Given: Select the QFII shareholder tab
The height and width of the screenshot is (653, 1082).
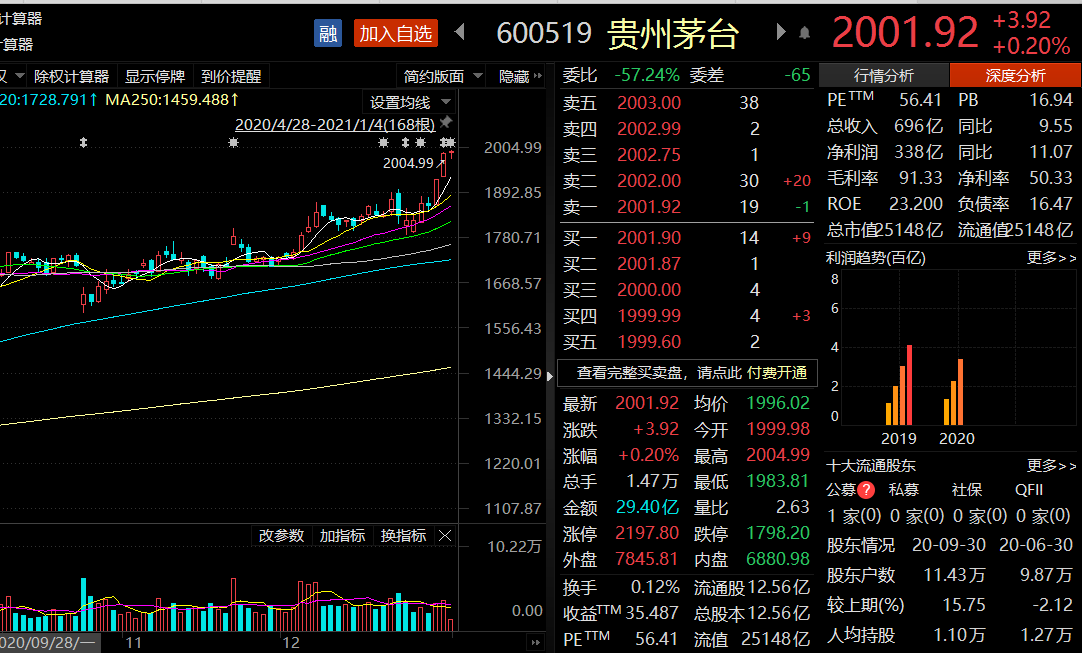Looking at the screenshot, I should [1029, 490].
